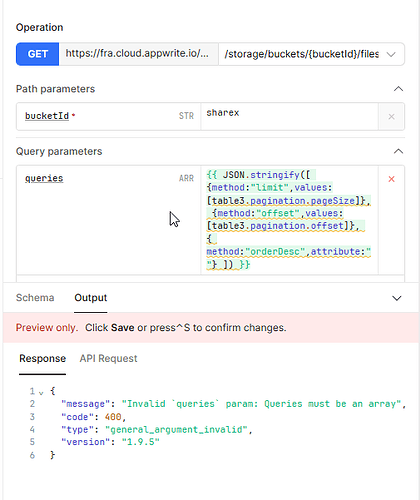This screenshot has width=420, height=500.
Task: Clear the bucketId parameter with gray X
Action: coord(391,117)
